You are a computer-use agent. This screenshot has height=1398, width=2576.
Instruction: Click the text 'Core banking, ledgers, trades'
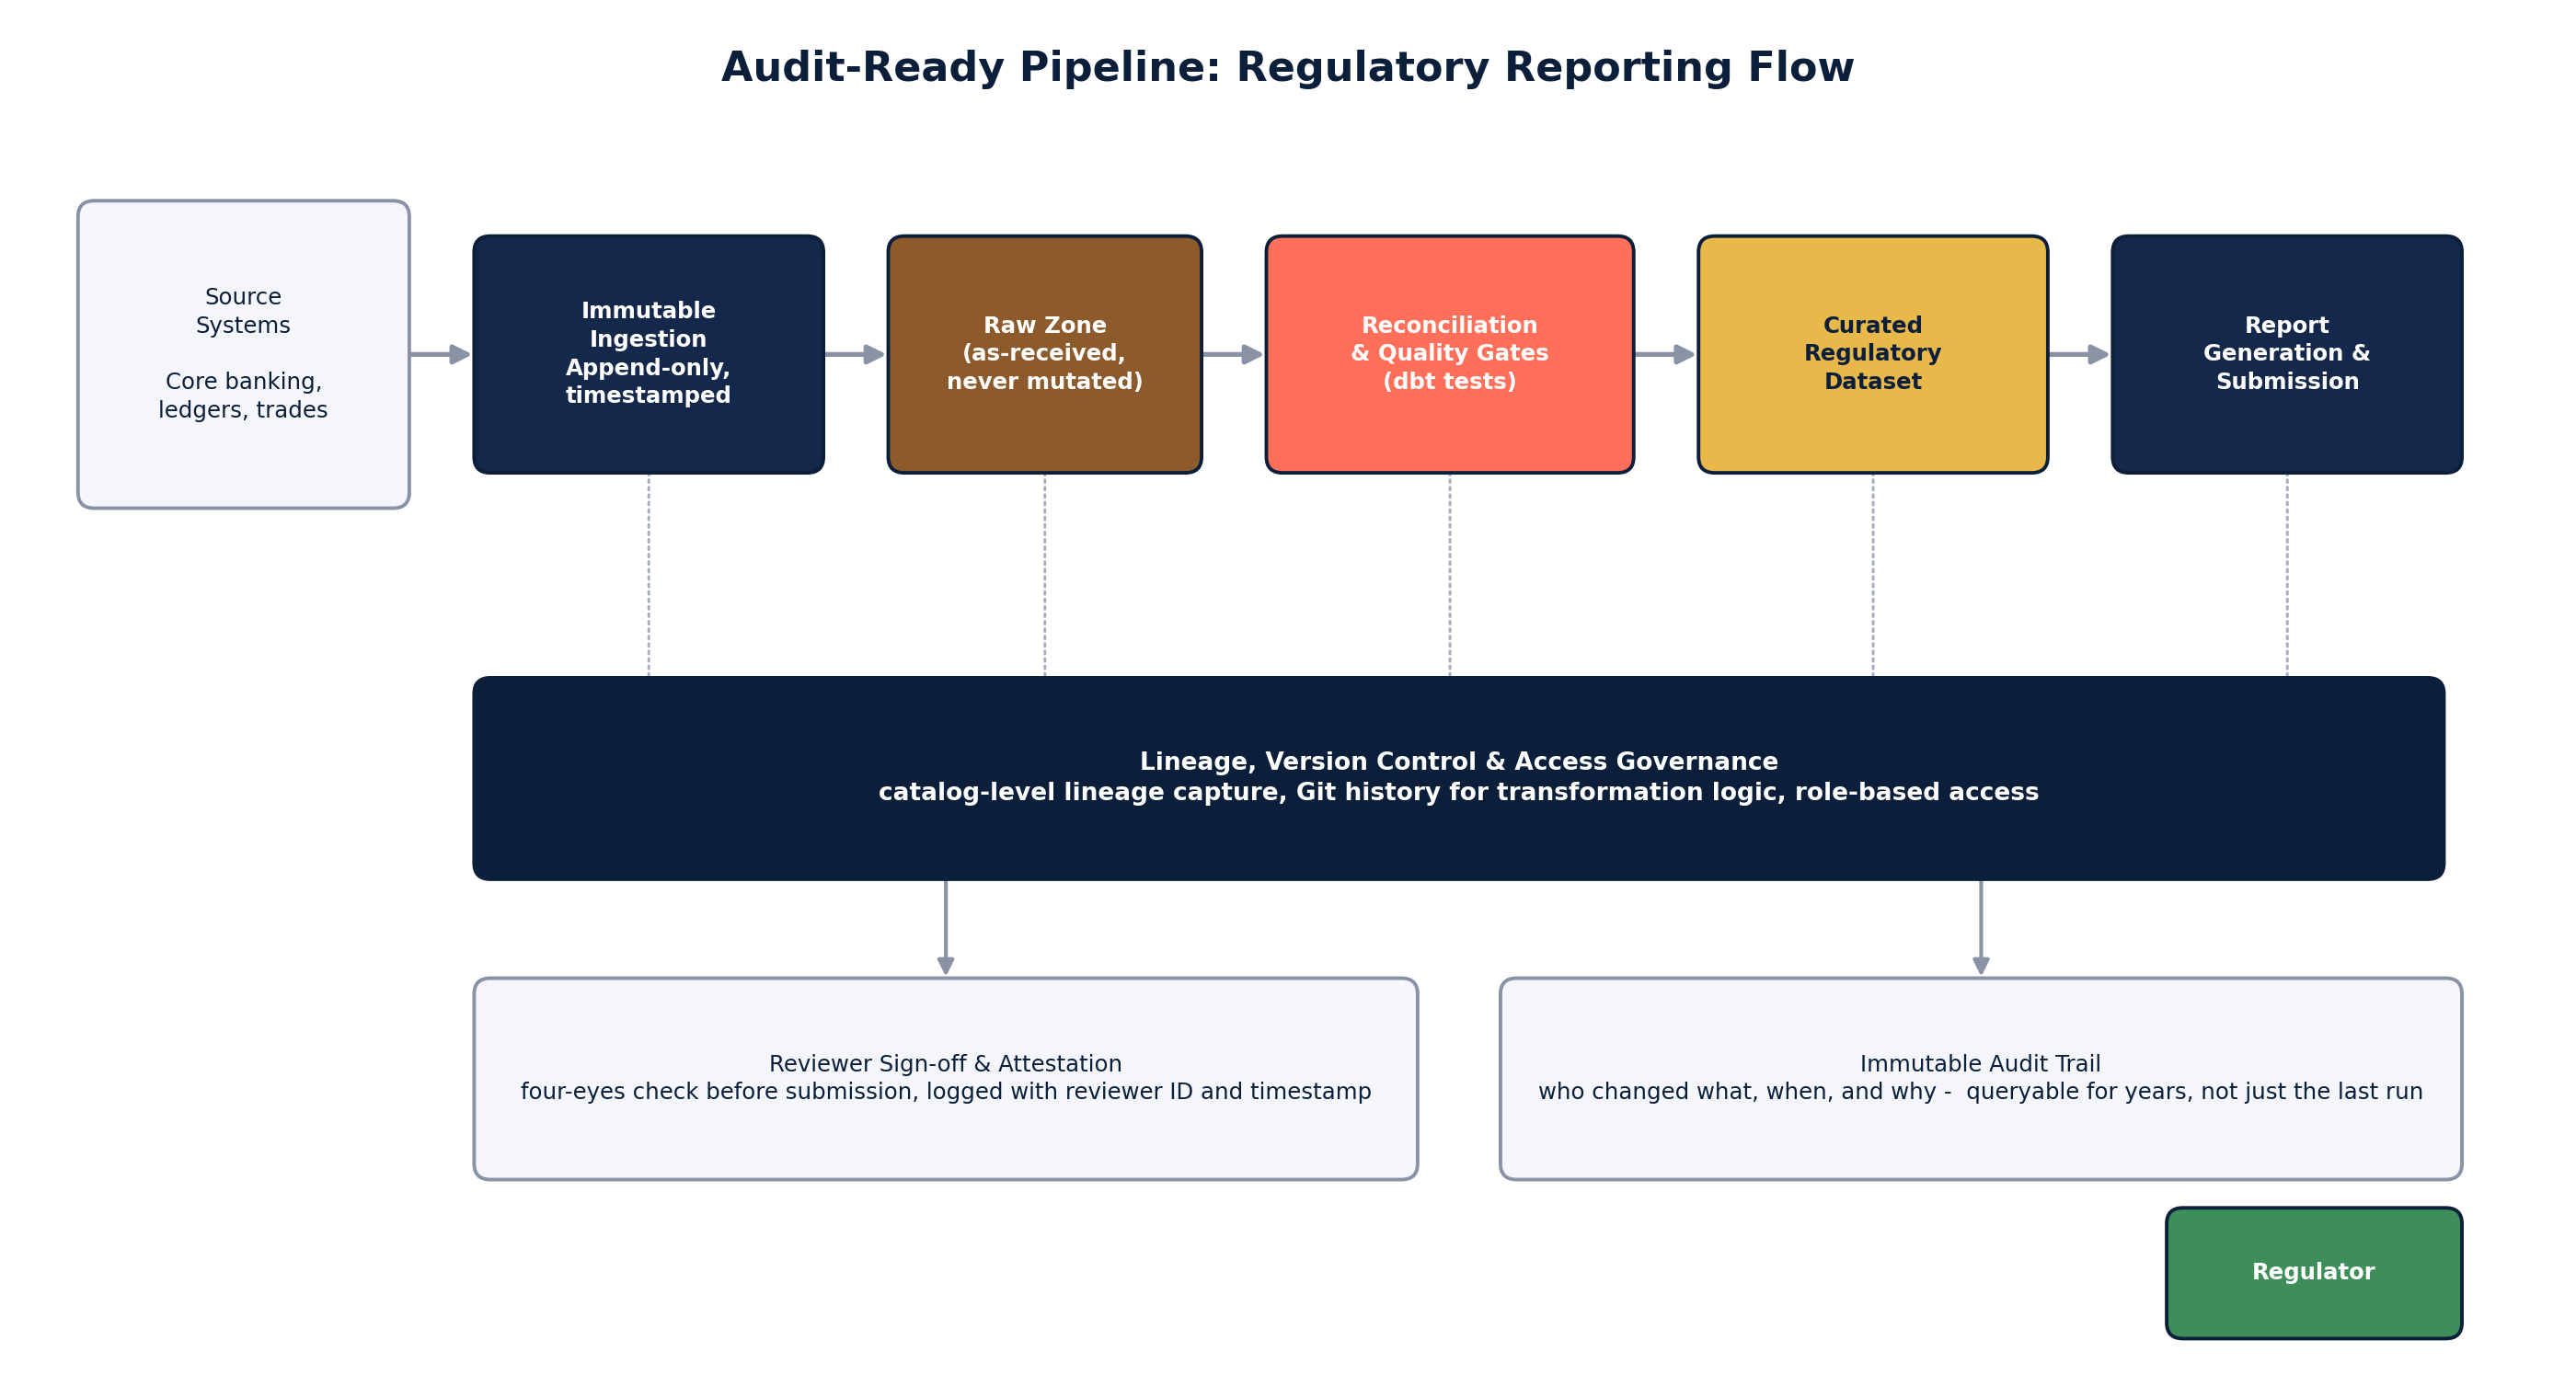243,395
